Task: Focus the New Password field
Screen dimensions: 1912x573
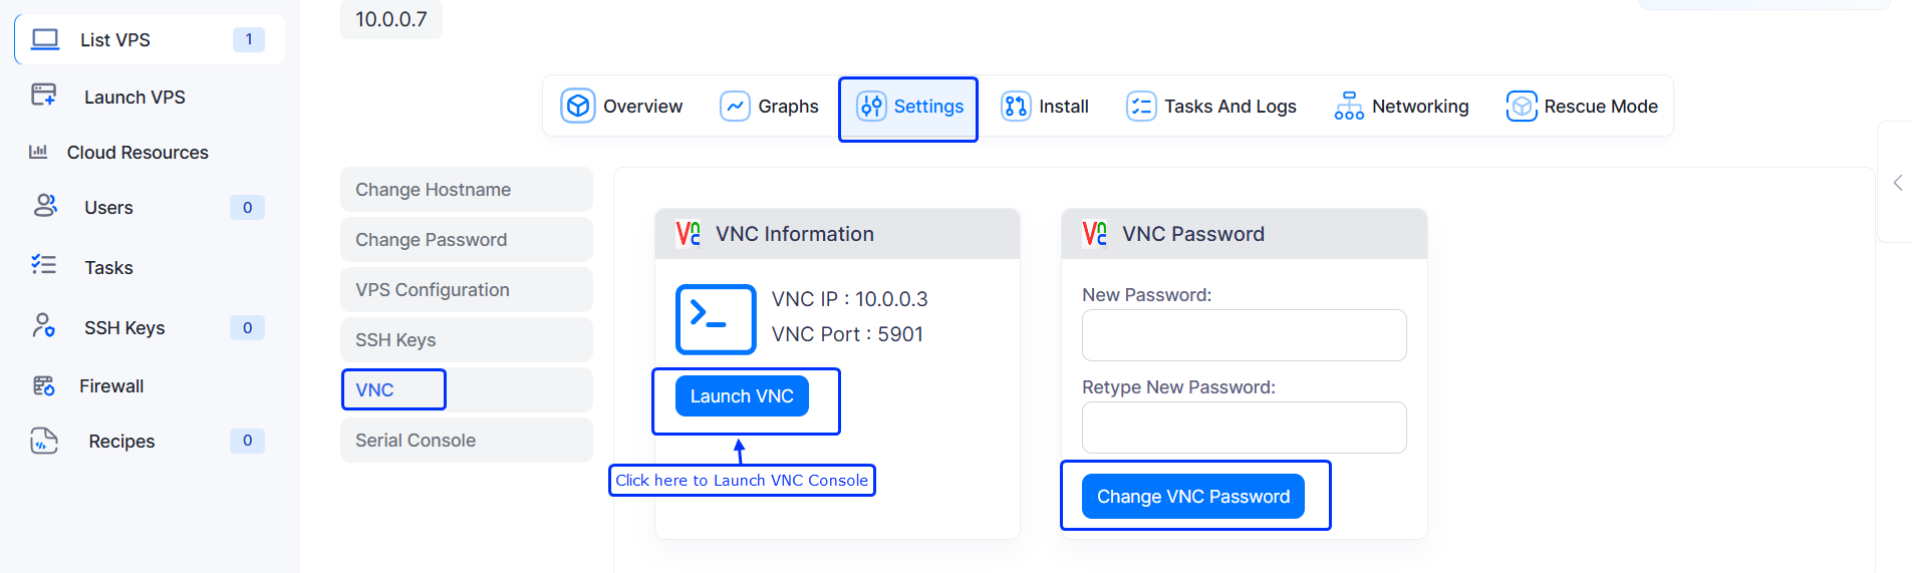Action: [x=1243, y=335]
